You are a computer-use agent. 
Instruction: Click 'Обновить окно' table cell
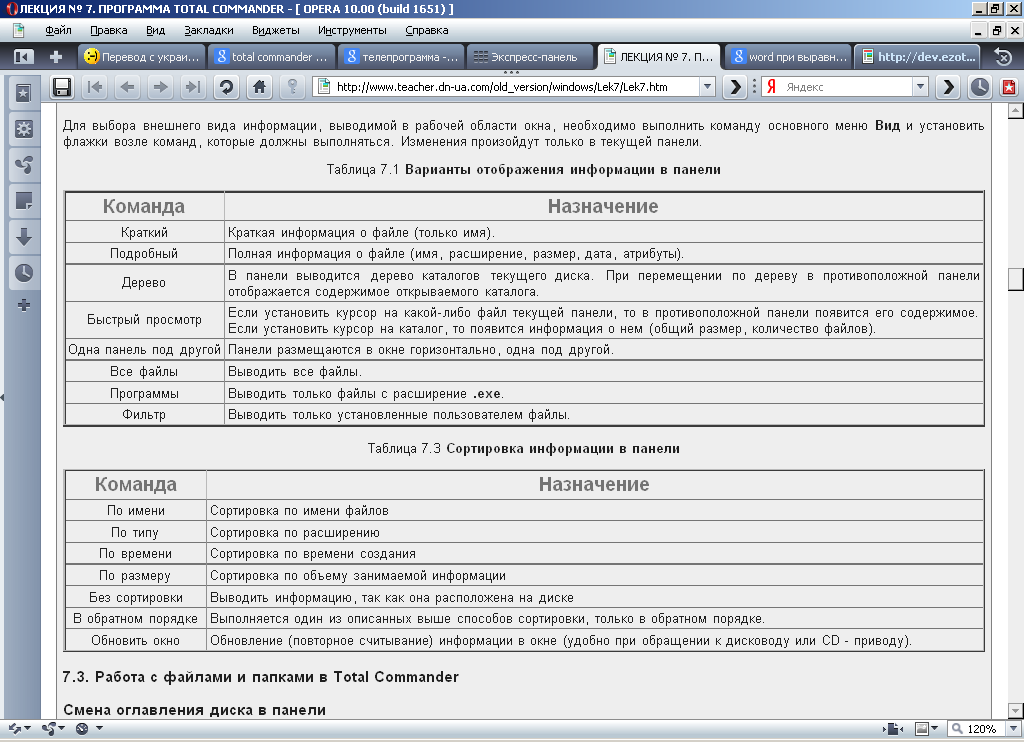pyautogui.click(x=135, y=641)
